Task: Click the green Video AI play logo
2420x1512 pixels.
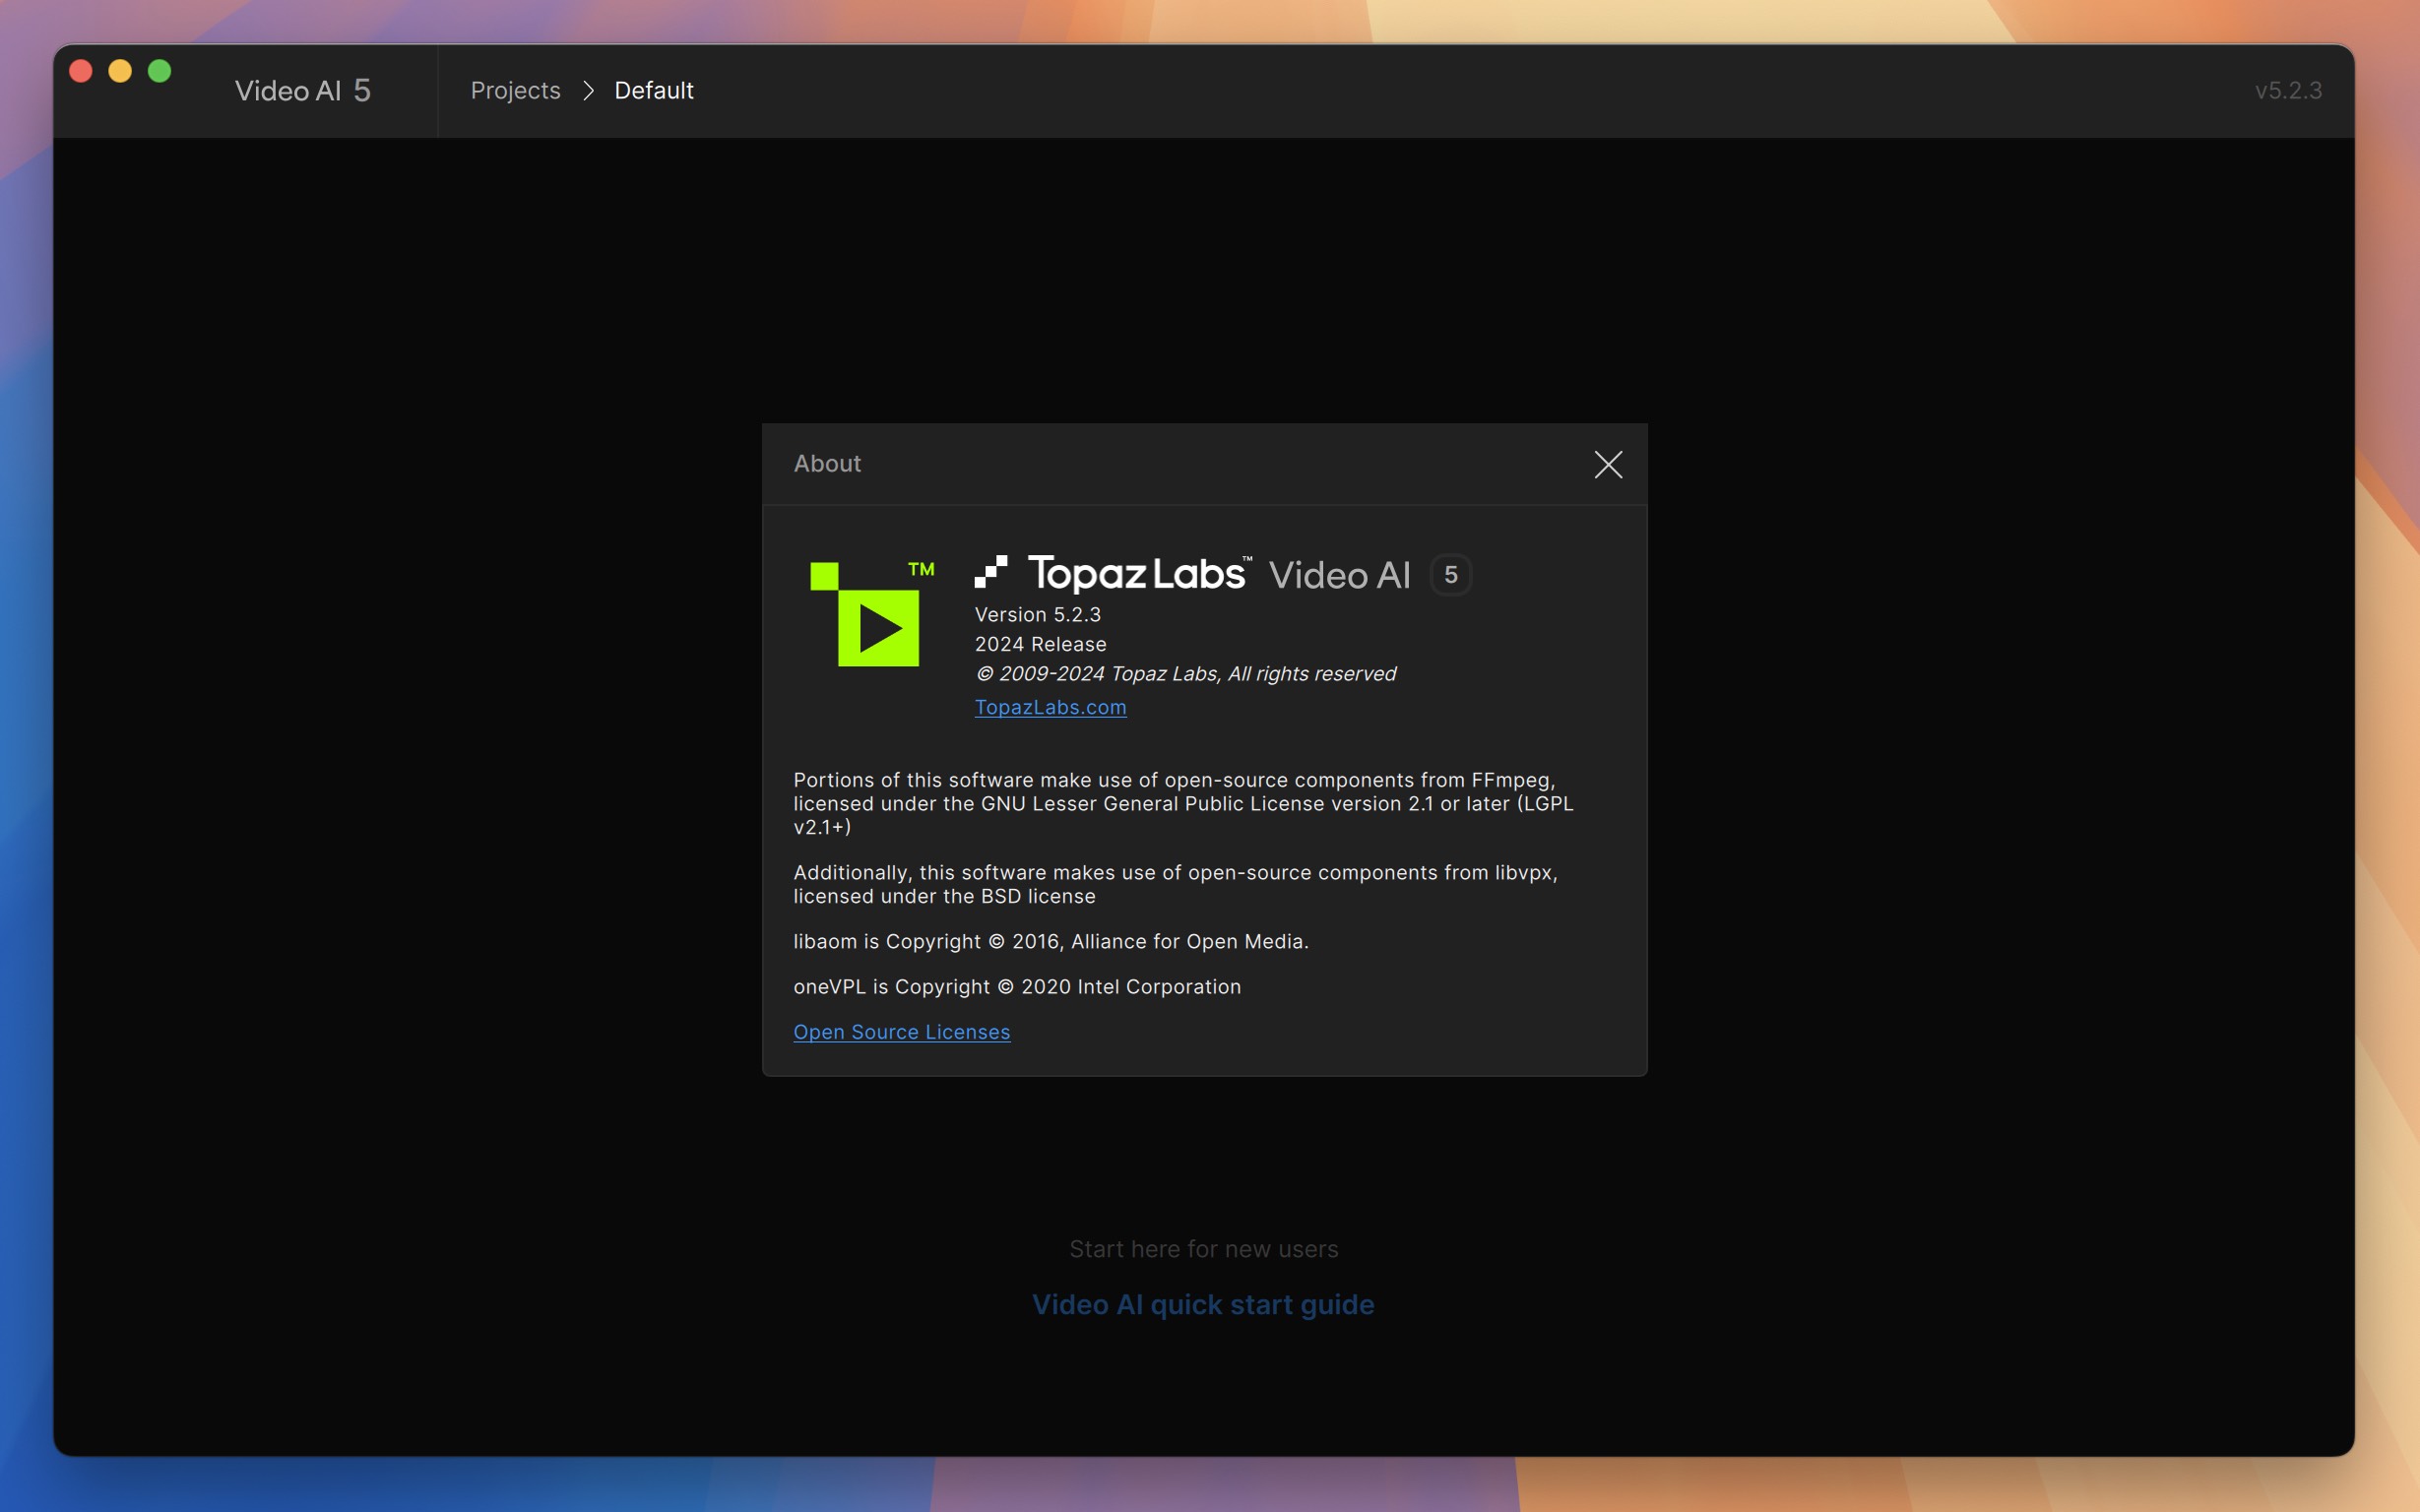Action: coord(872,613)
